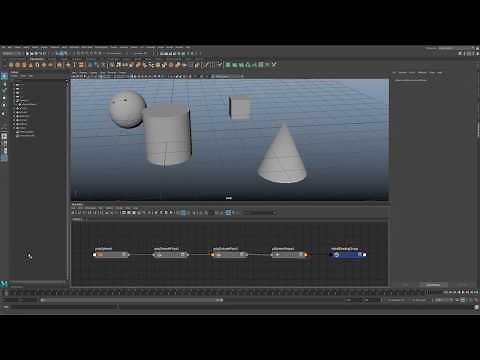Select the pSphereShape1 node in Node Editor
This screenshot has height=360, width=480.
289,254
